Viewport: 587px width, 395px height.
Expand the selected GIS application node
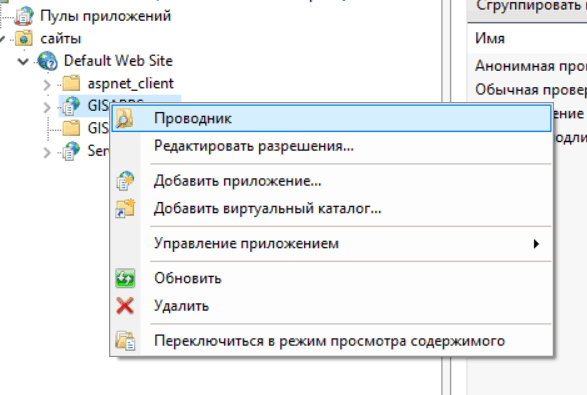pos(47,107)
